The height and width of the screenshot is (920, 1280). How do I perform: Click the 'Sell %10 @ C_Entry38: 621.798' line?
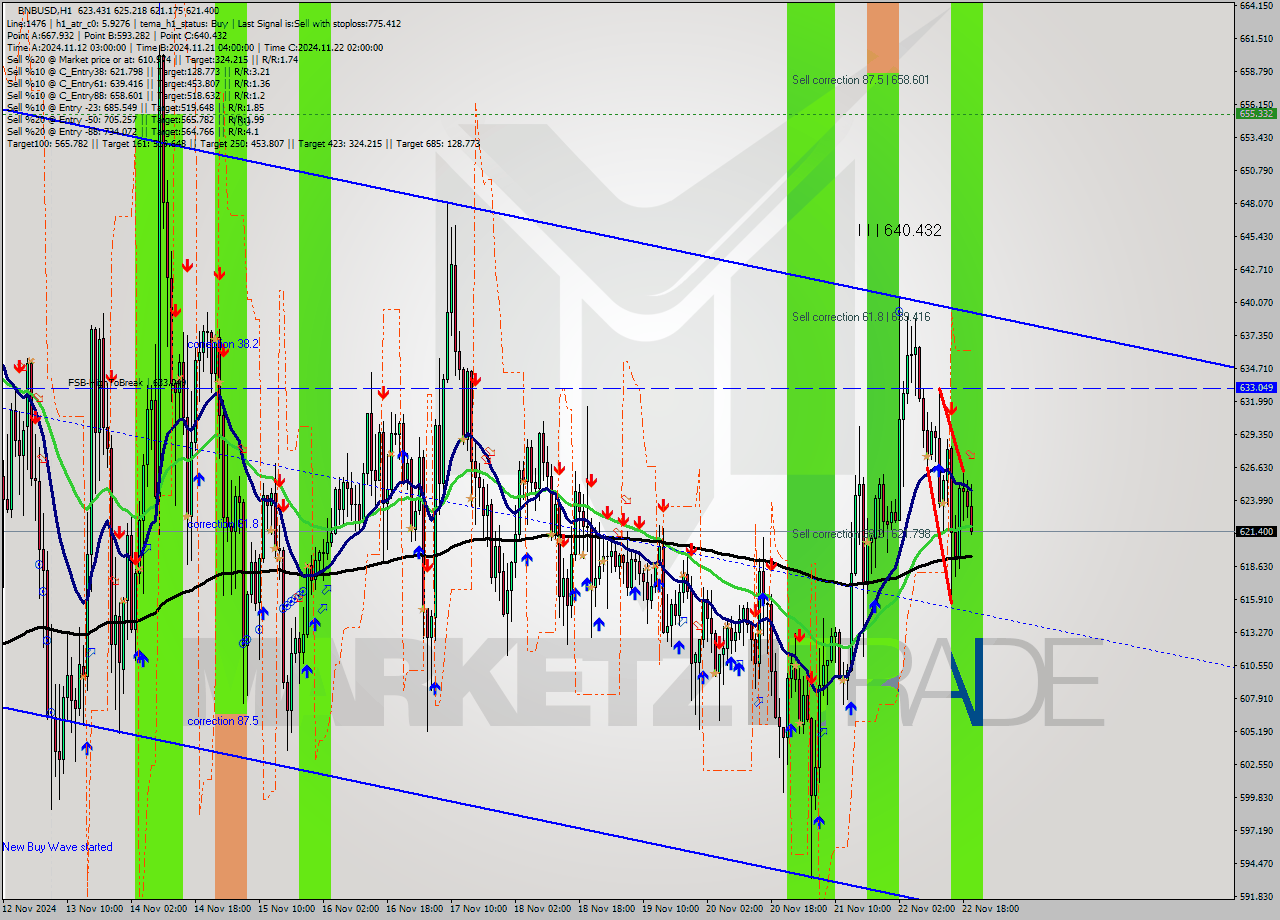pyautogui.click(x=138, y=71)
